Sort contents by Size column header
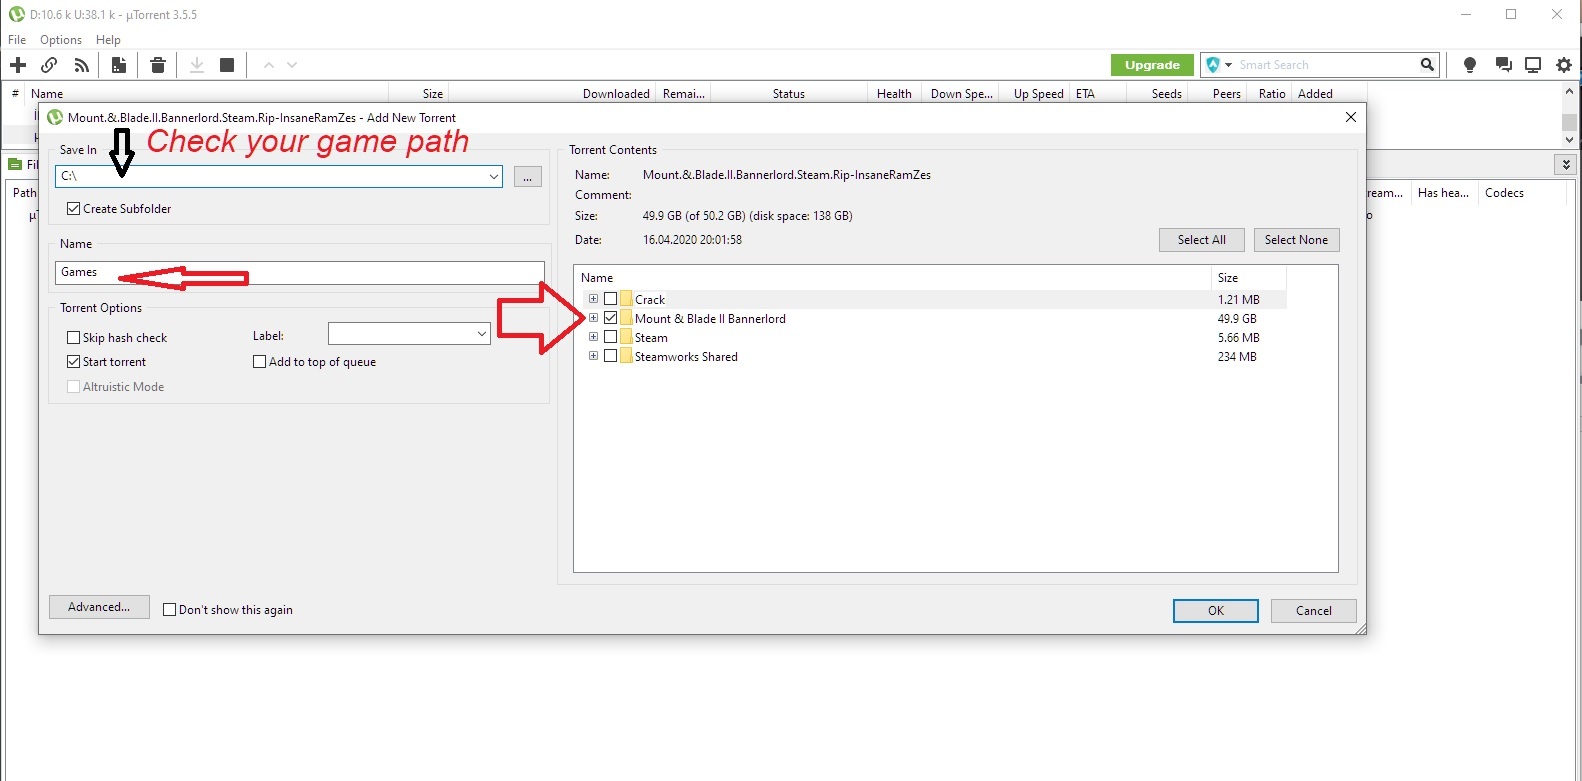 tap(1248, 278)
